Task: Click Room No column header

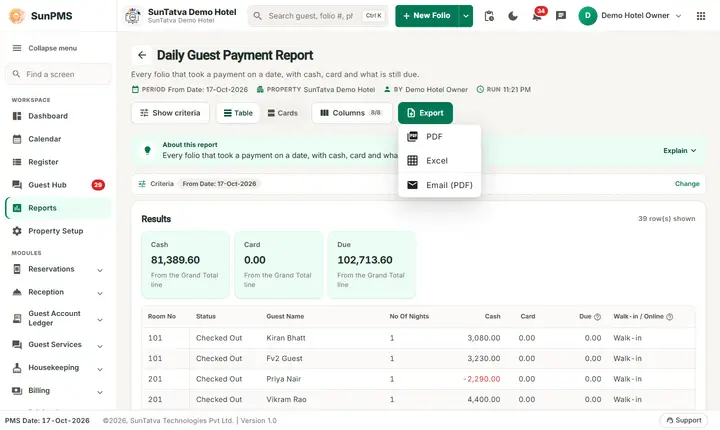Action: coord(162,317)
